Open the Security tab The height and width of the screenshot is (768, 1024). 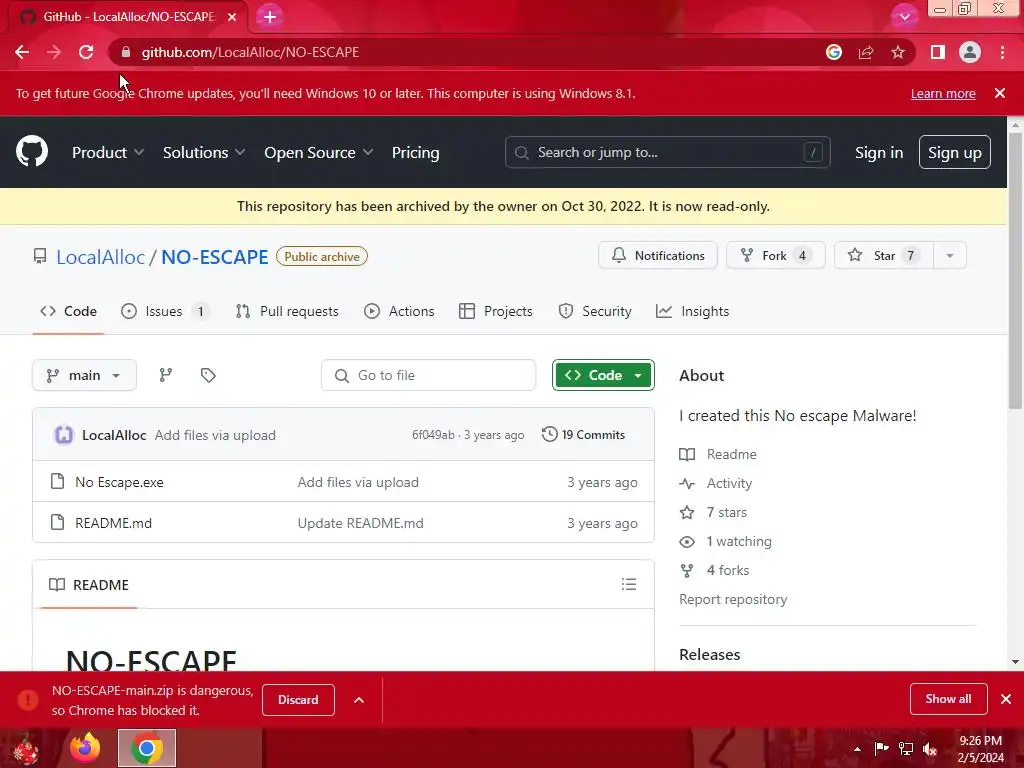click(595, 312)
